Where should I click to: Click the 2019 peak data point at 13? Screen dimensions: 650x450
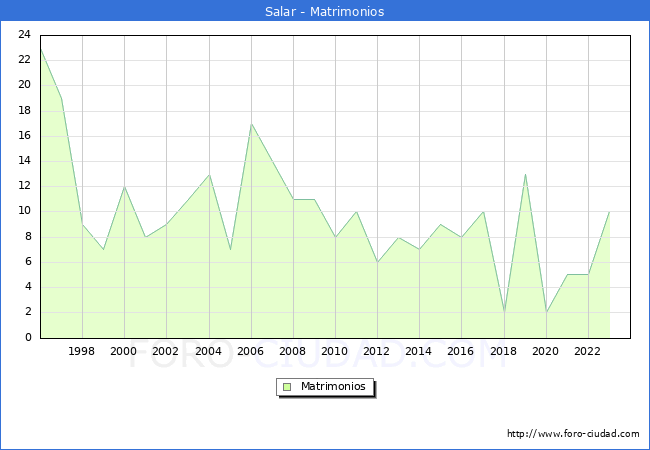[525, 174]
